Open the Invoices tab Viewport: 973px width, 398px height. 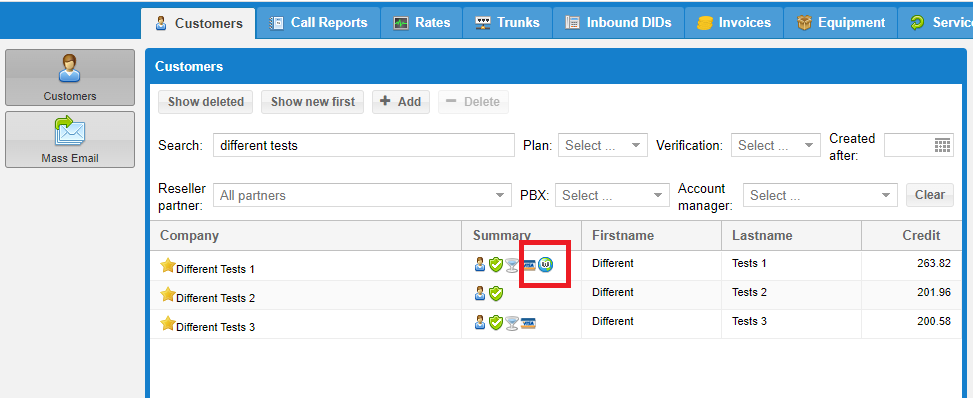click(734, 23)
